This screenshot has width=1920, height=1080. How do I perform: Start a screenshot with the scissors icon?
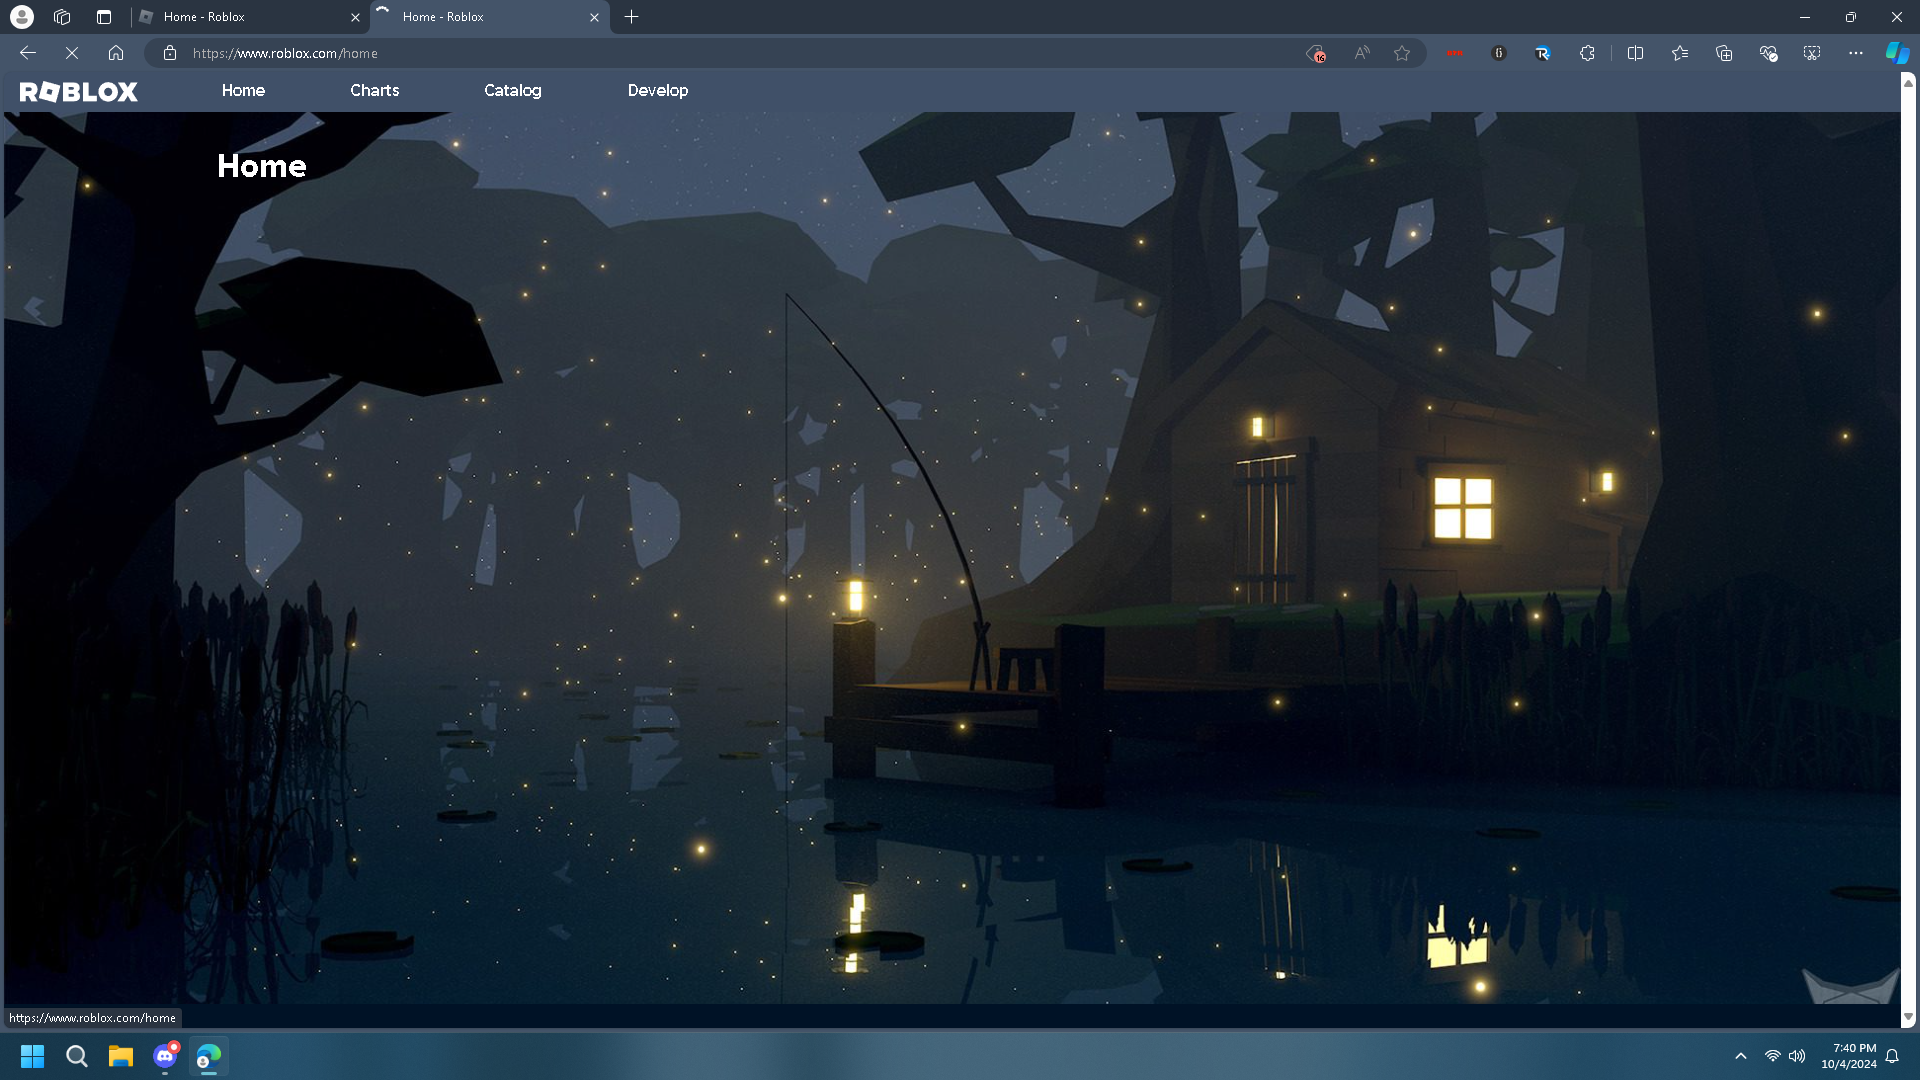pos(1812,53)
